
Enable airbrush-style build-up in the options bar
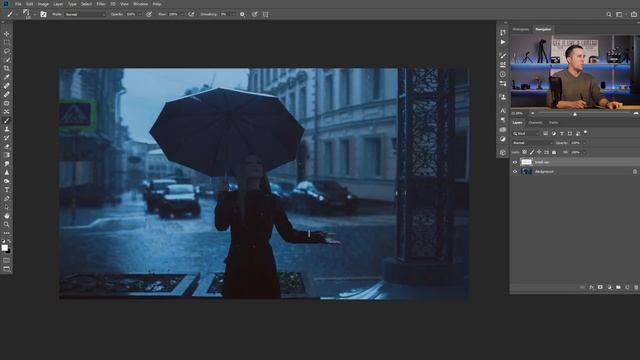191,14
